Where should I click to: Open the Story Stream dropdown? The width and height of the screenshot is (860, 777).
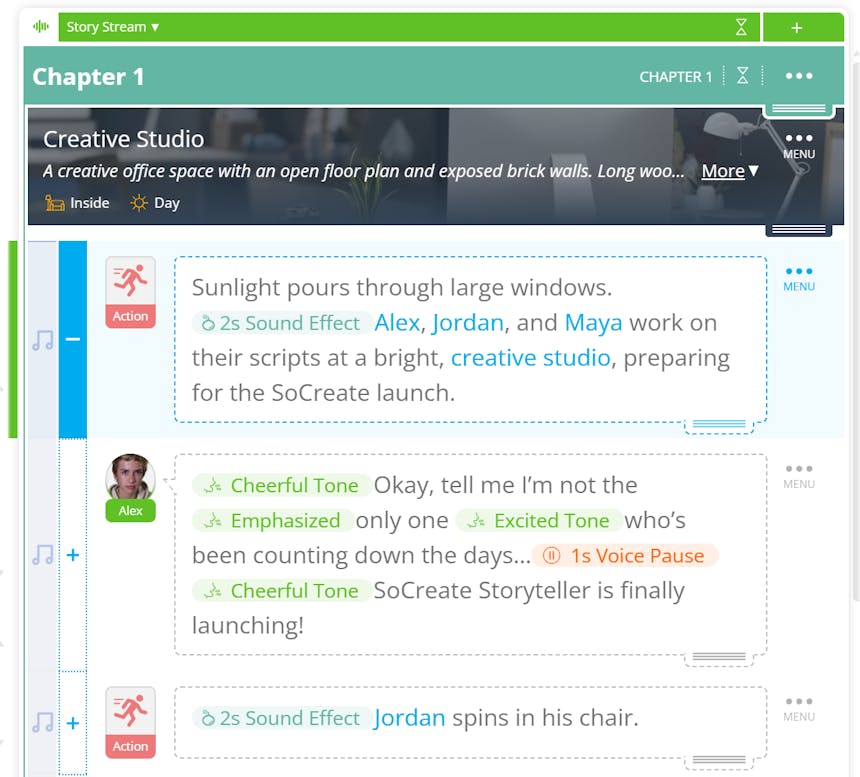[112, 27]
